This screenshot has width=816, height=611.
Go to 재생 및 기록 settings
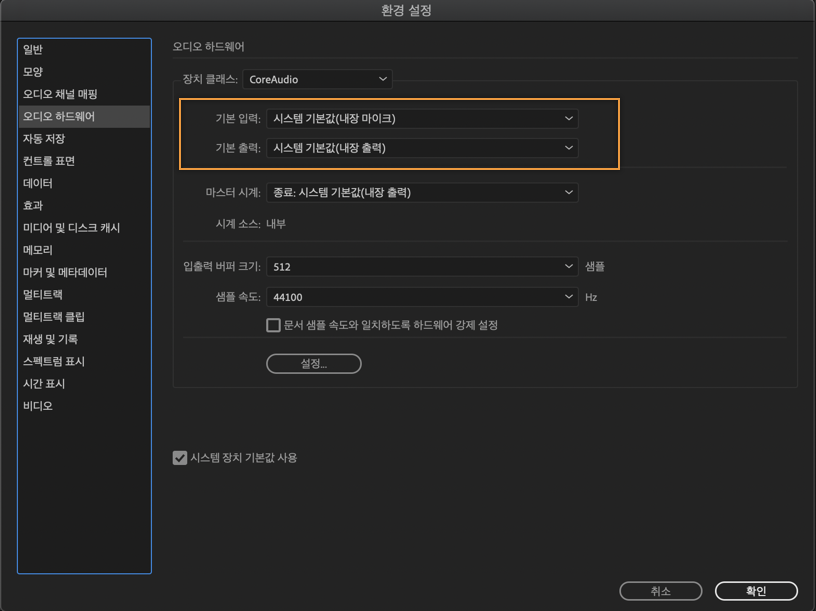[84, 339]
